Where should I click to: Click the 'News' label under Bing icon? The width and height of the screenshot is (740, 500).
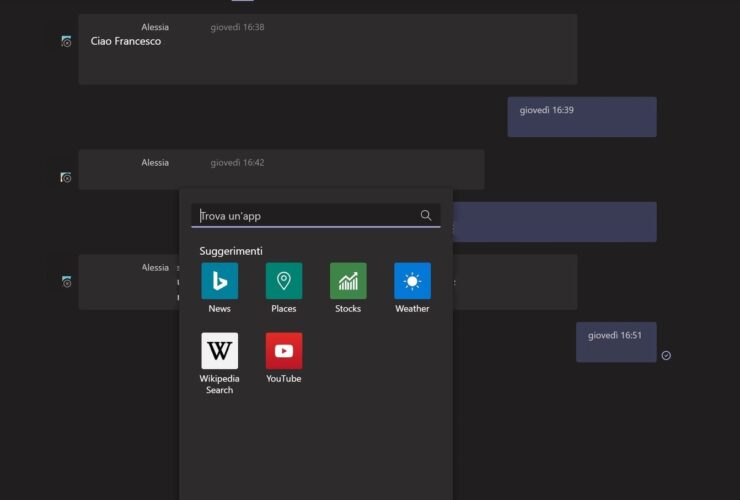click(x=219, y=308)
